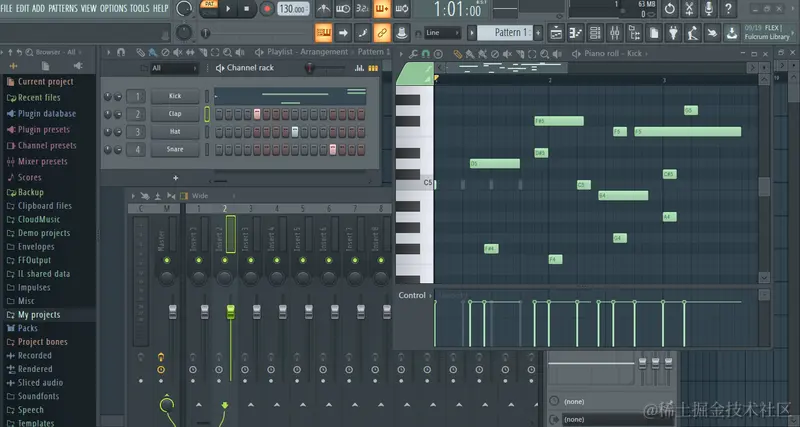Click the metronome icon
The image size is (800, 427).
323,9
